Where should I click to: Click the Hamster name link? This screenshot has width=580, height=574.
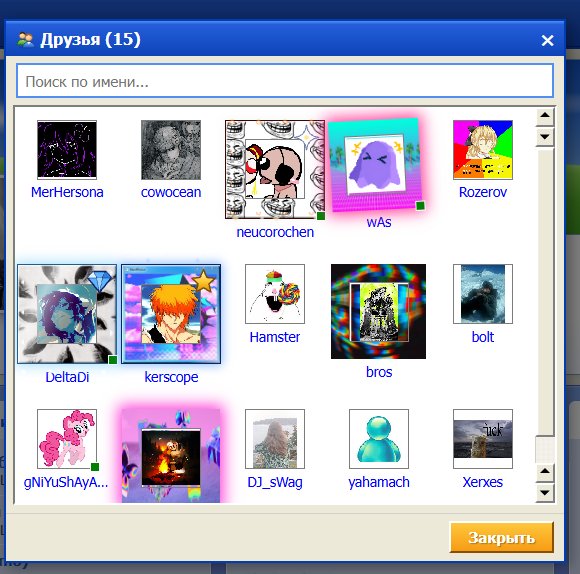pyautogui.click(x=275, y=337)
